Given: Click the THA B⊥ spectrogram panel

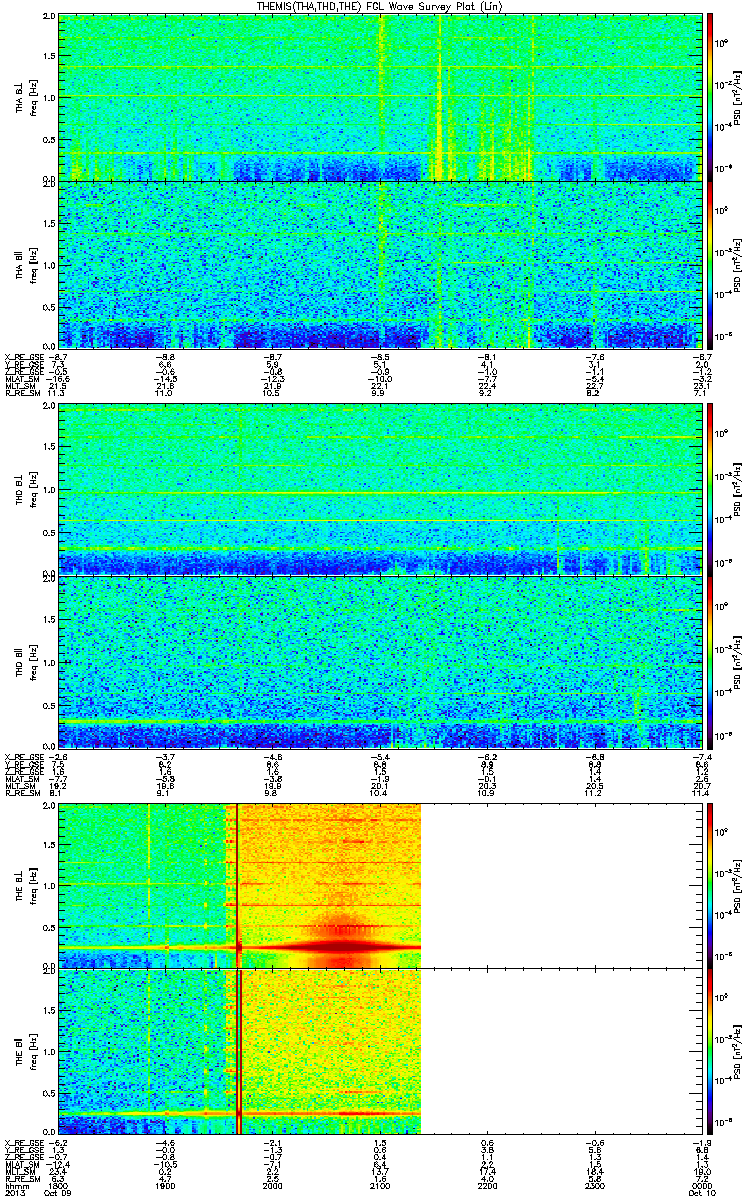Looking at the screenshot, I should tap(378, 97).
